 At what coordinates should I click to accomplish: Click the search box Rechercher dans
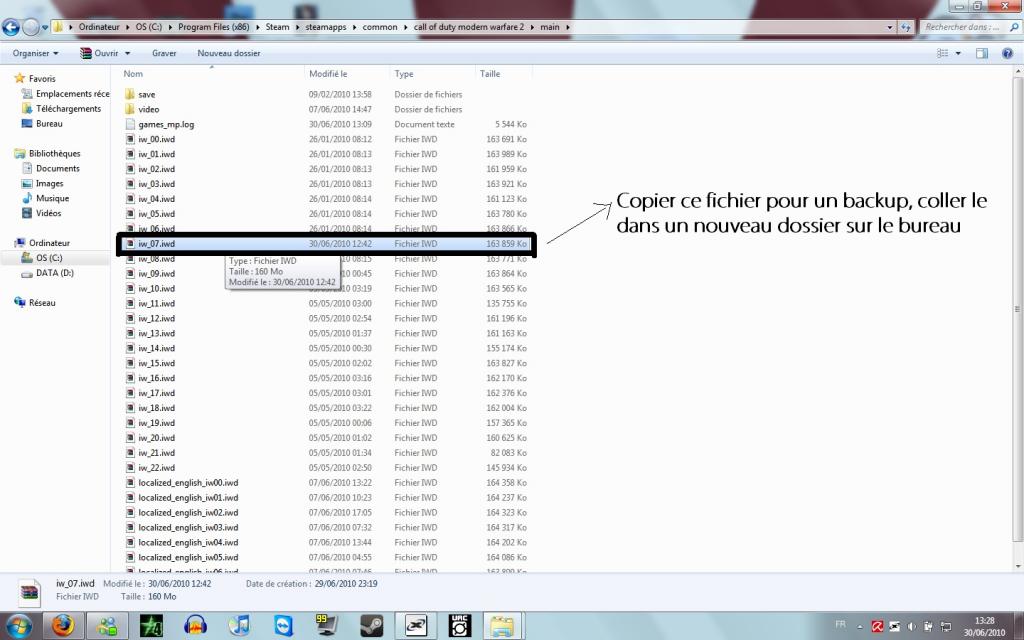(969, 27)
